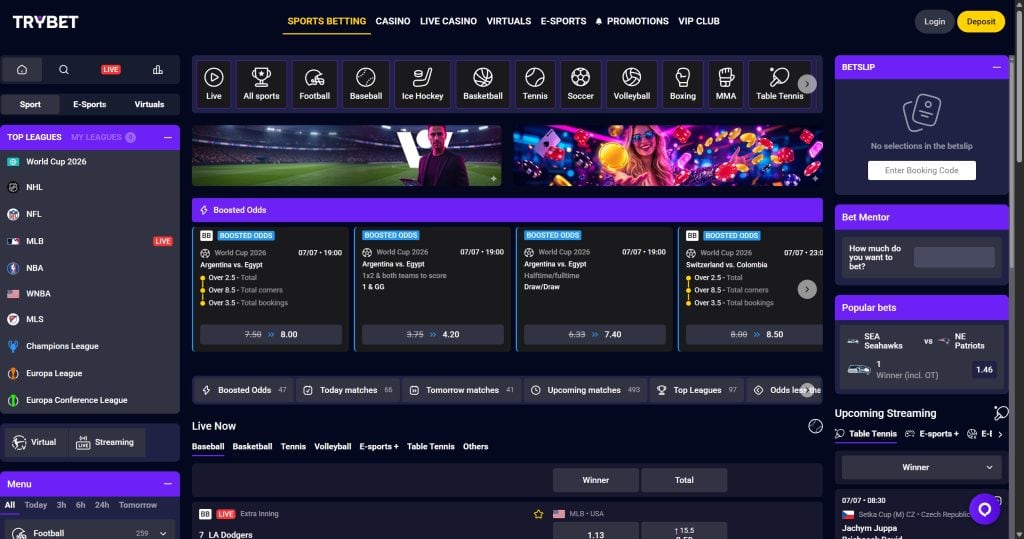Open the statistics bar chart icon
Viewport: 1024px width, 539px height.
coord(157,70)
